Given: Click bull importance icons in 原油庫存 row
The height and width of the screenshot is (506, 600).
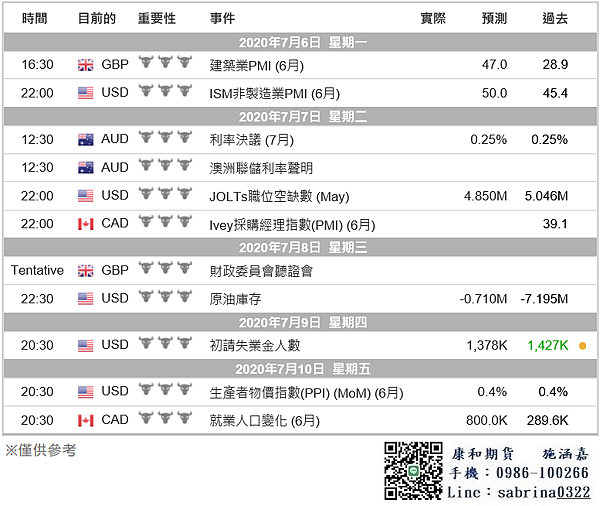Looking at the screenshot, I should pyautogui.click(x=165, y=296).
